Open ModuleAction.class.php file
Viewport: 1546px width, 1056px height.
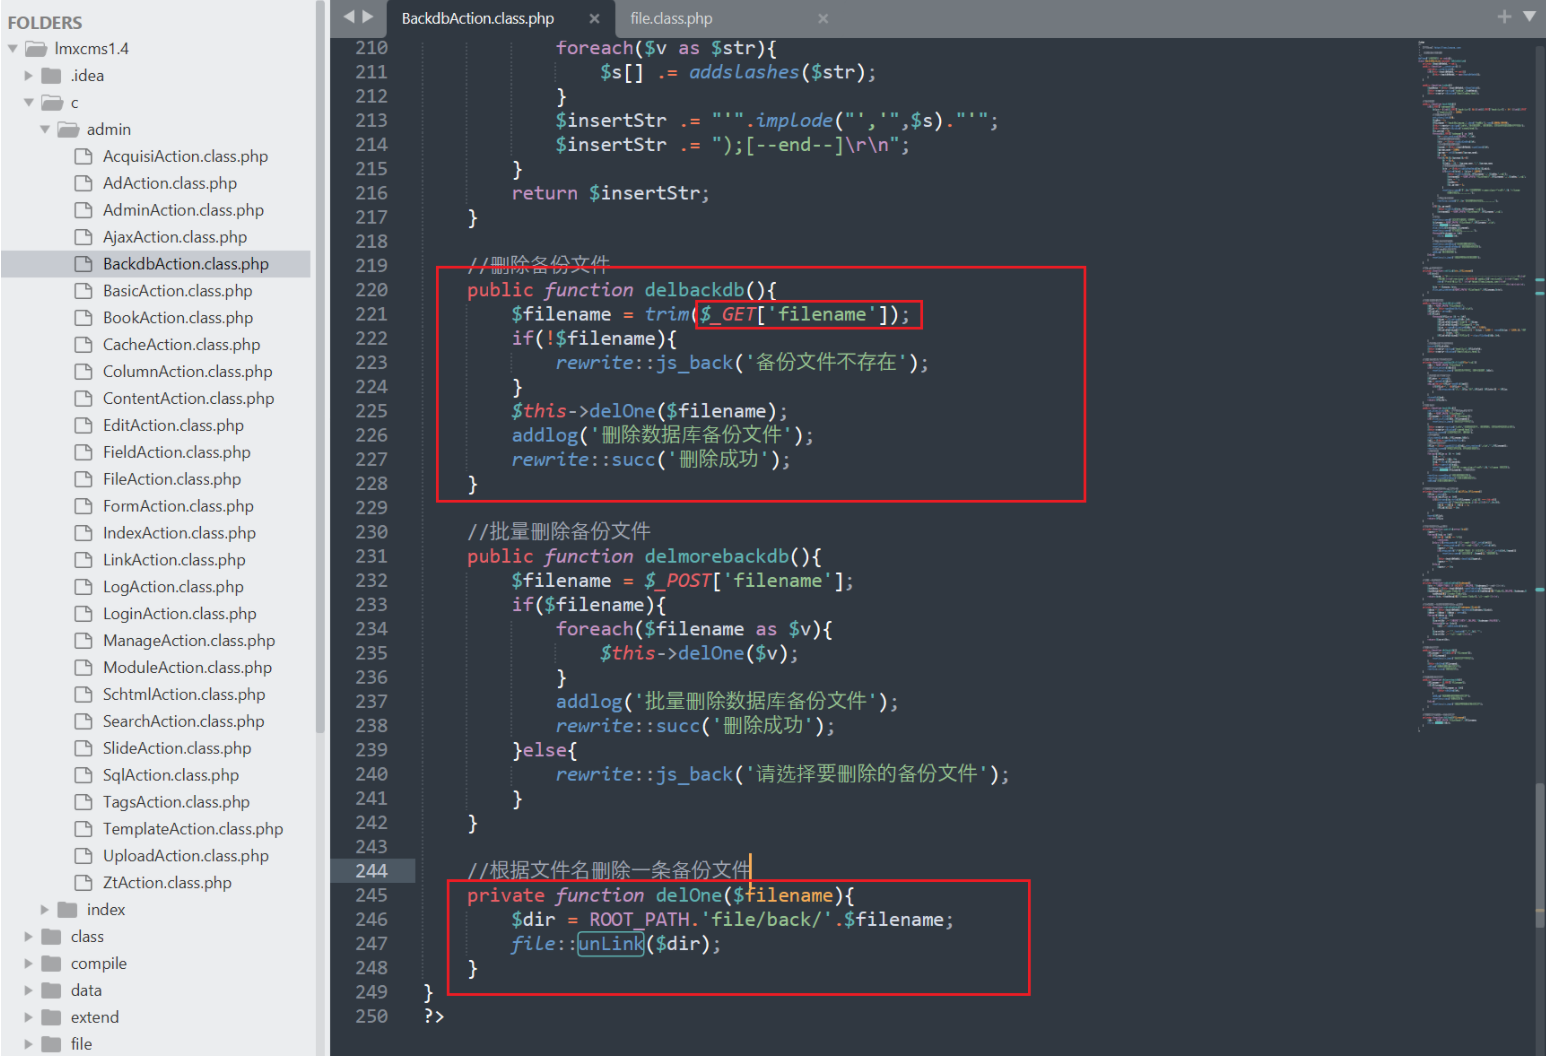click(187, 669)
